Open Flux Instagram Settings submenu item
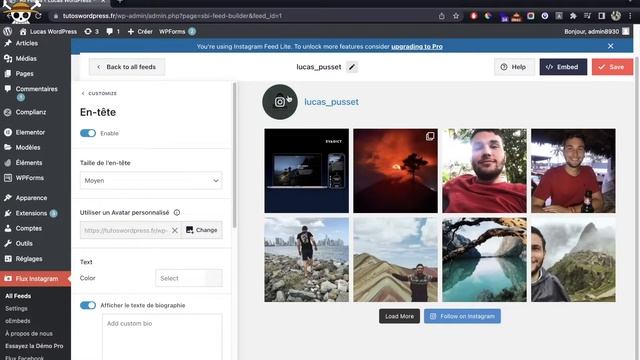This screenshot has height=360, width=640. pyautogui.click(x=16, y=309)
